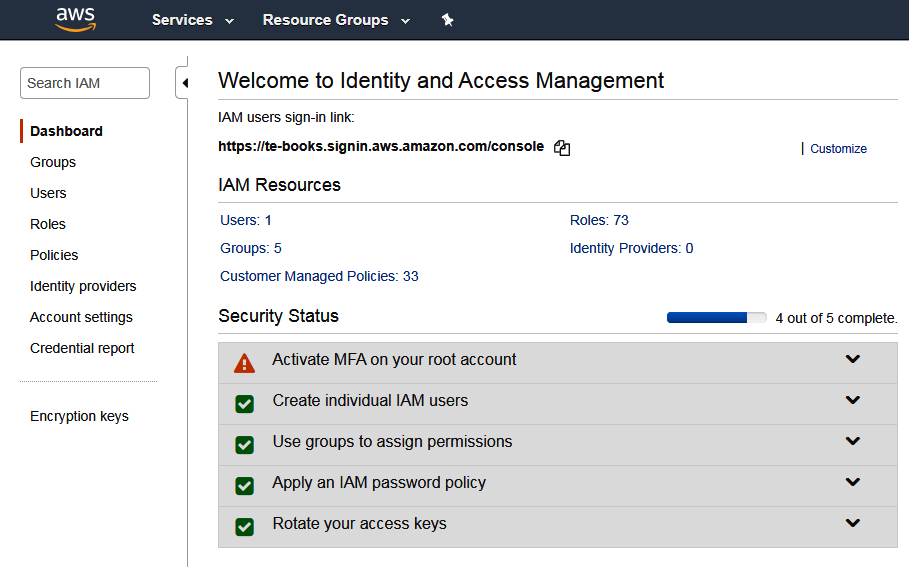
Task: Expand Rotate your access keys row
Action: pyautogui.click(x=852, y=523)
